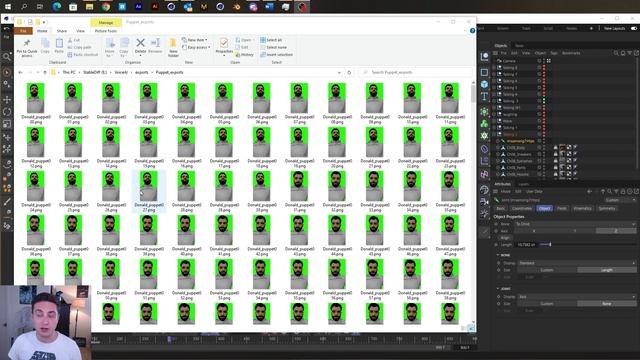Switch to the Share ribbon tab
Viewport: 640px width, 360px height.
coord(62,31)
